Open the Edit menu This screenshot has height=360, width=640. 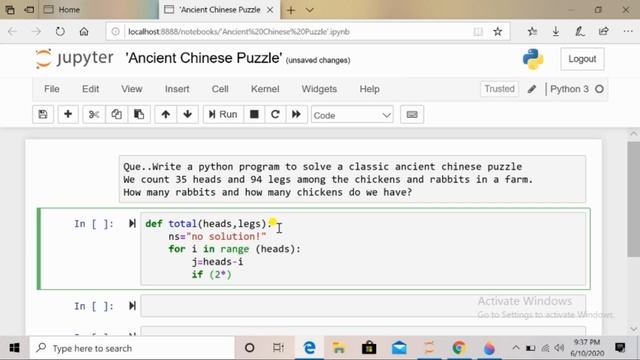pyautogui.click(x=91, y=89)
